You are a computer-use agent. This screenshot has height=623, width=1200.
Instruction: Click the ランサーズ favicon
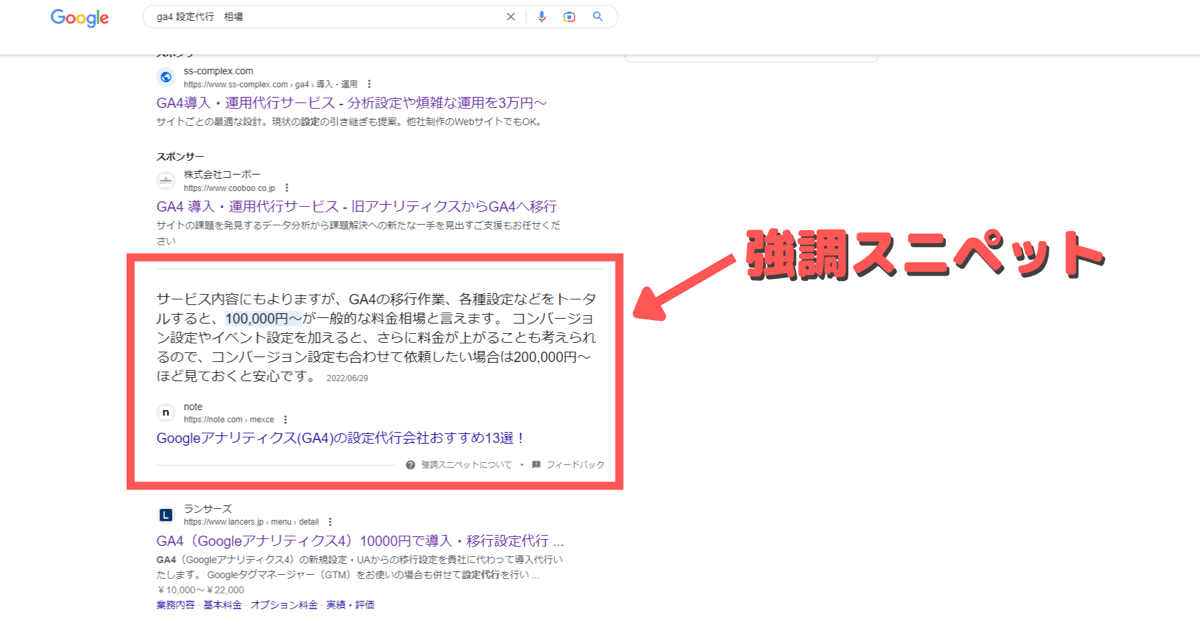coord(166,515)
